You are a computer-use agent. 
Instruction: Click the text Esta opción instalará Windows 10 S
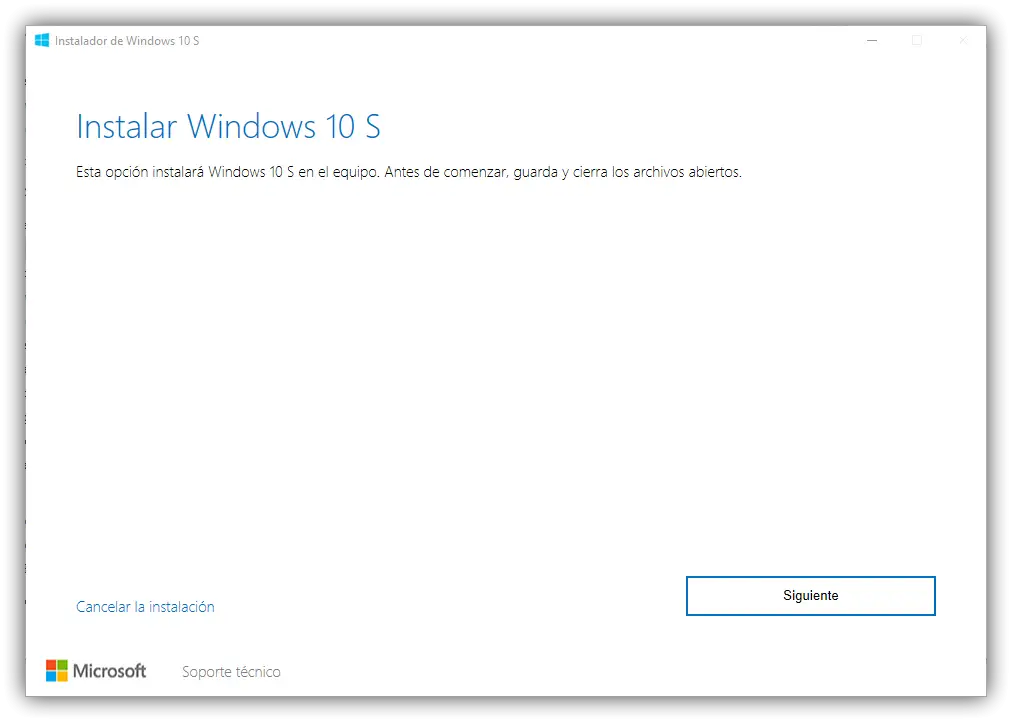point(185,172)
